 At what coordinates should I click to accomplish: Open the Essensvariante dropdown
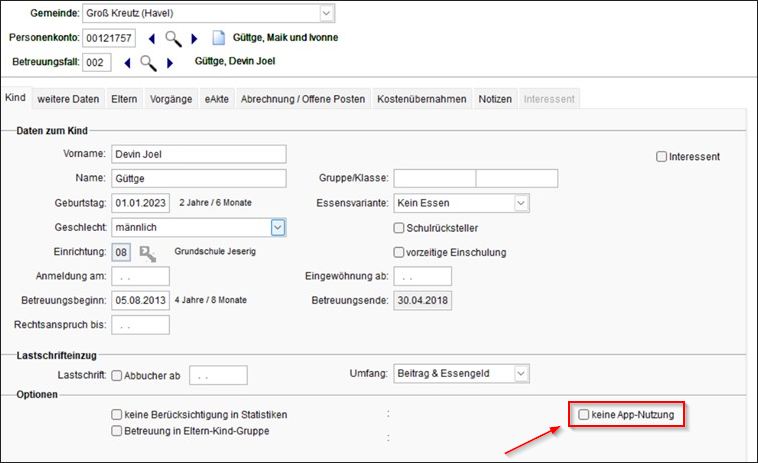[x=520, y=203]
